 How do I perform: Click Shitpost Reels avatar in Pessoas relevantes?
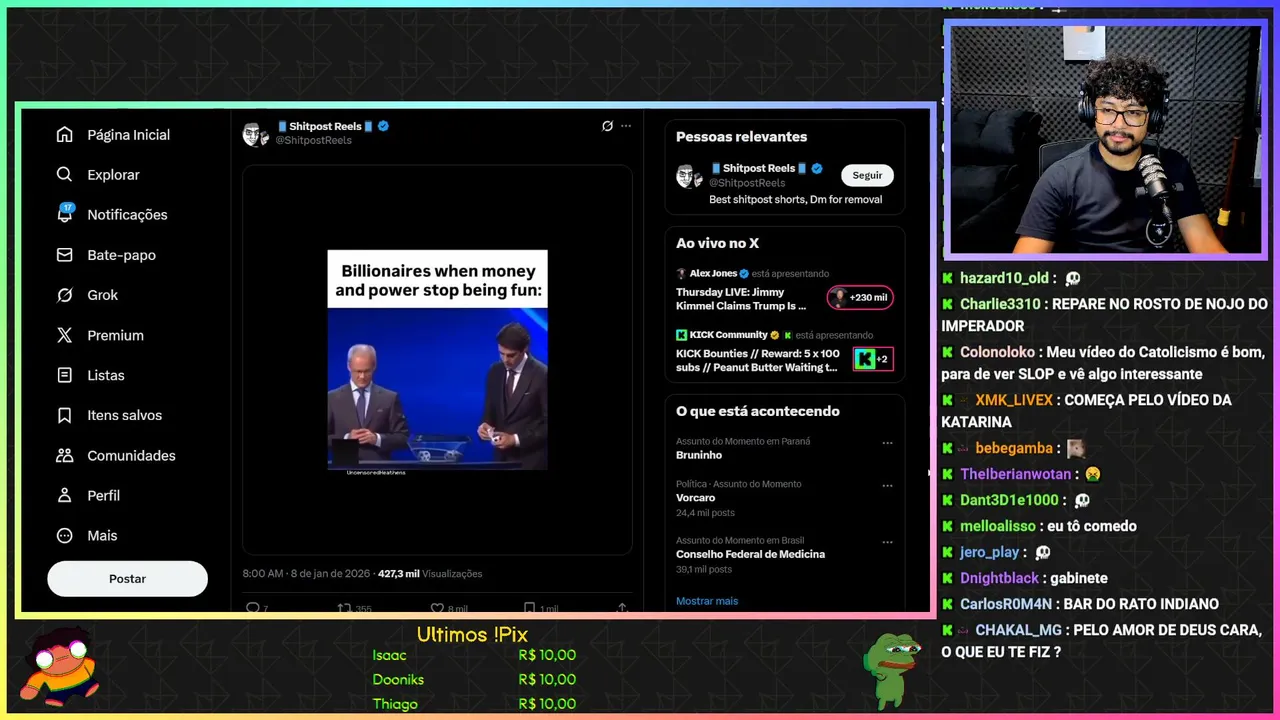pyautogui.click(x=690, y=176)
